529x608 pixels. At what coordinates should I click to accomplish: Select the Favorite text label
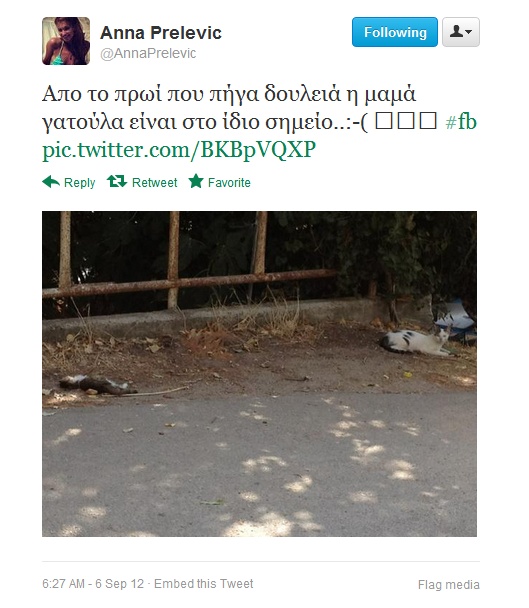click(229, 183)
